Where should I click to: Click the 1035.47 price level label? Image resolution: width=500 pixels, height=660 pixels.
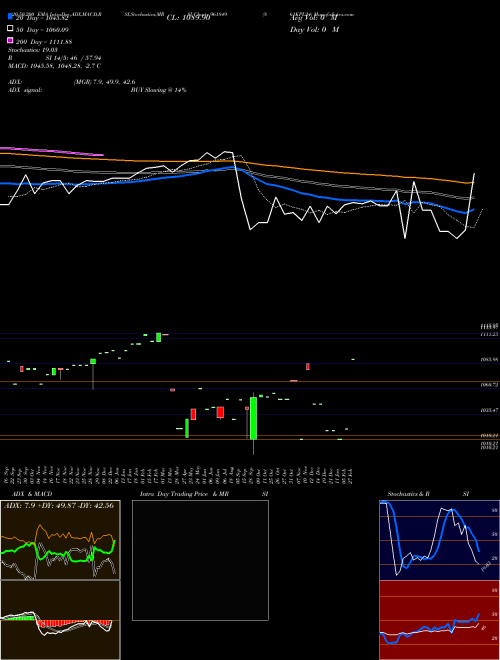(489, 410)
